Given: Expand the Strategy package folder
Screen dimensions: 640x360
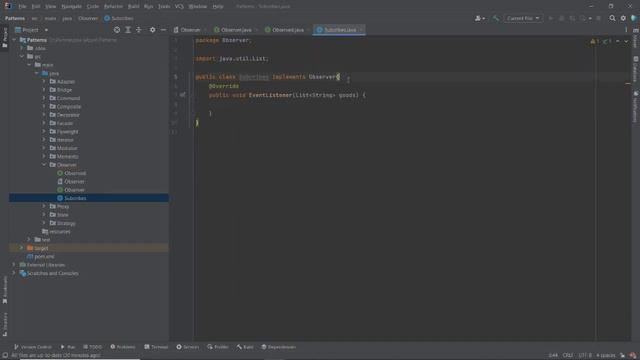Looking at the screenshot, I should click(44, 223).
